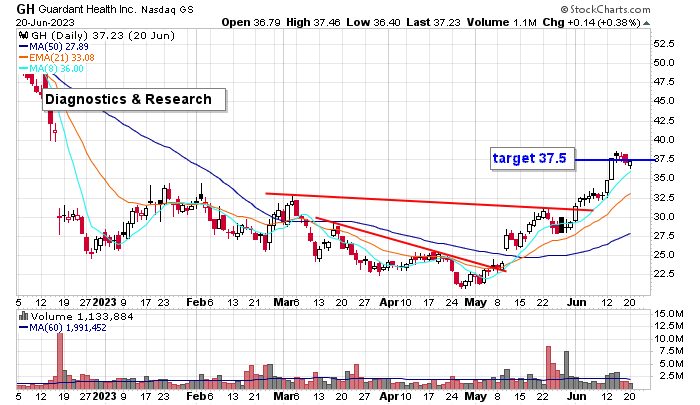700x405 pixels.
Task: Click the High 37.46 value
Action: tap(313, 22)
